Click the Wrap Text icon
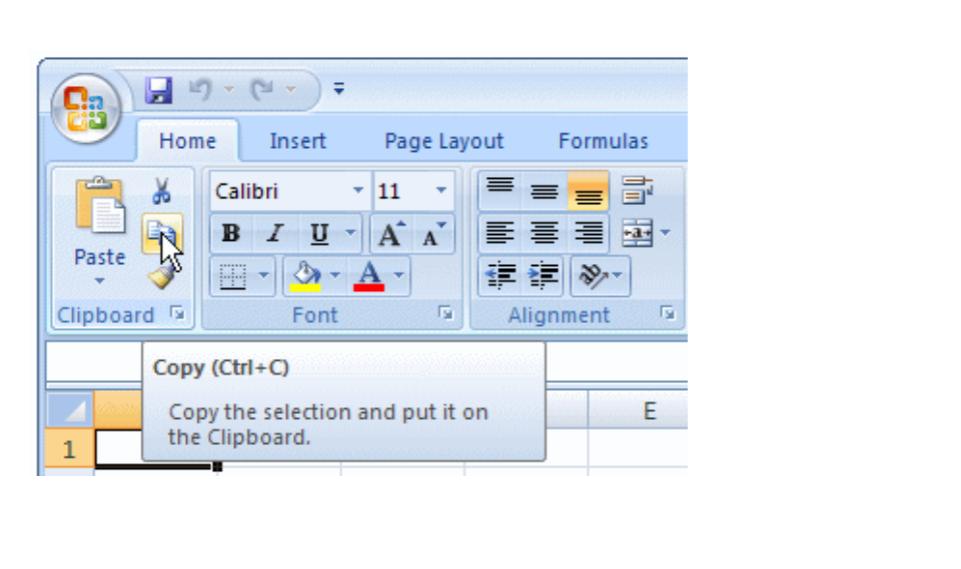This screenshot has width=961, height=569. coord(637,190)
